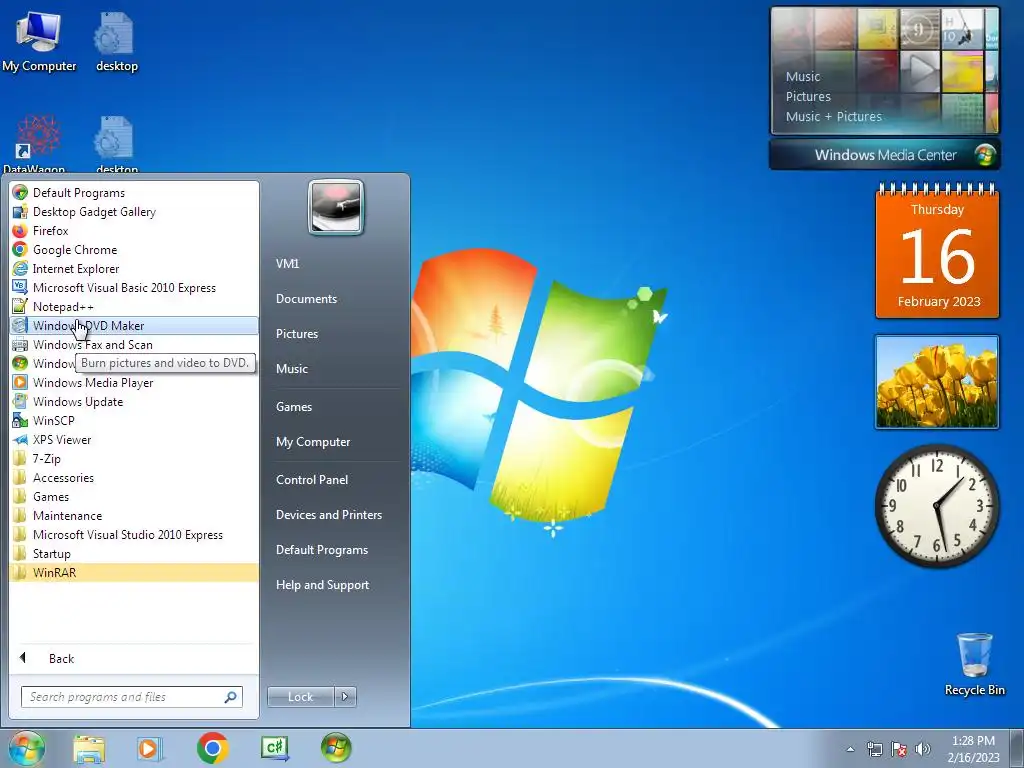
Task: Open the Action Center flag icon
Action: (899, 750)
